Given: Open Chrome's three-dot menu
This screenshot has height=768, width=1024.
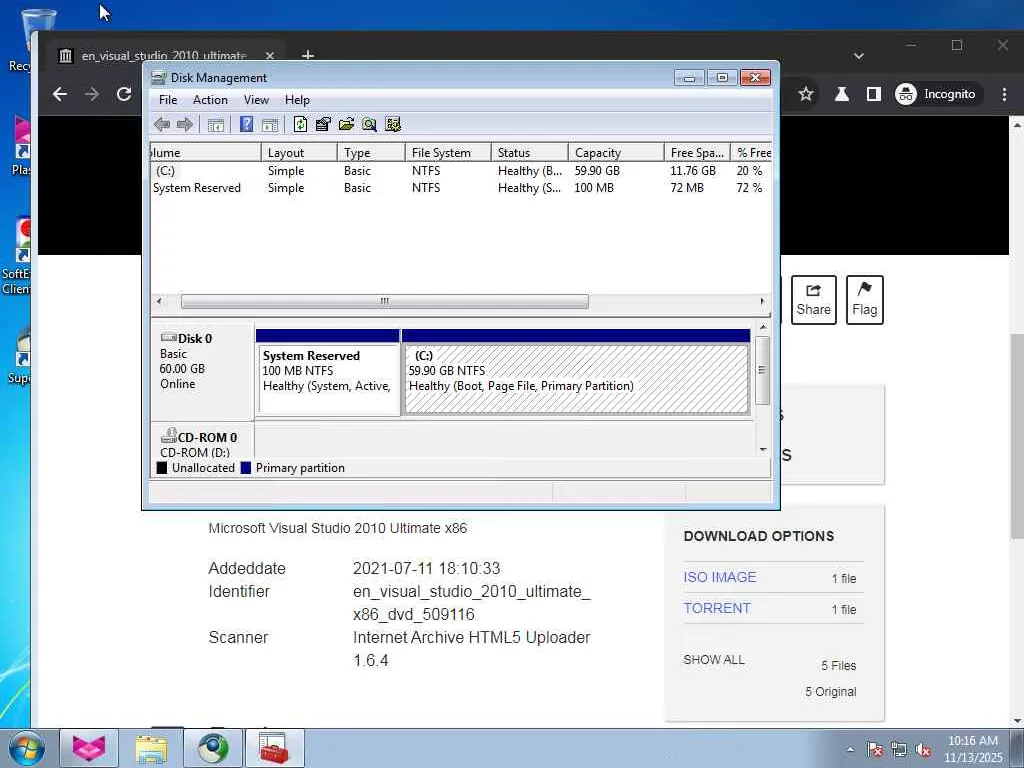Looking at the screenshot, I should click(1004, 94).
